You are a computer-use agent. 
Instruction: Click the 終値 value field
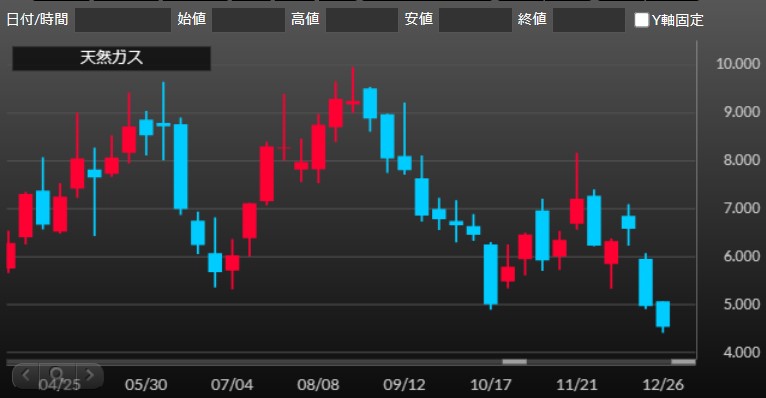(589, 20)
